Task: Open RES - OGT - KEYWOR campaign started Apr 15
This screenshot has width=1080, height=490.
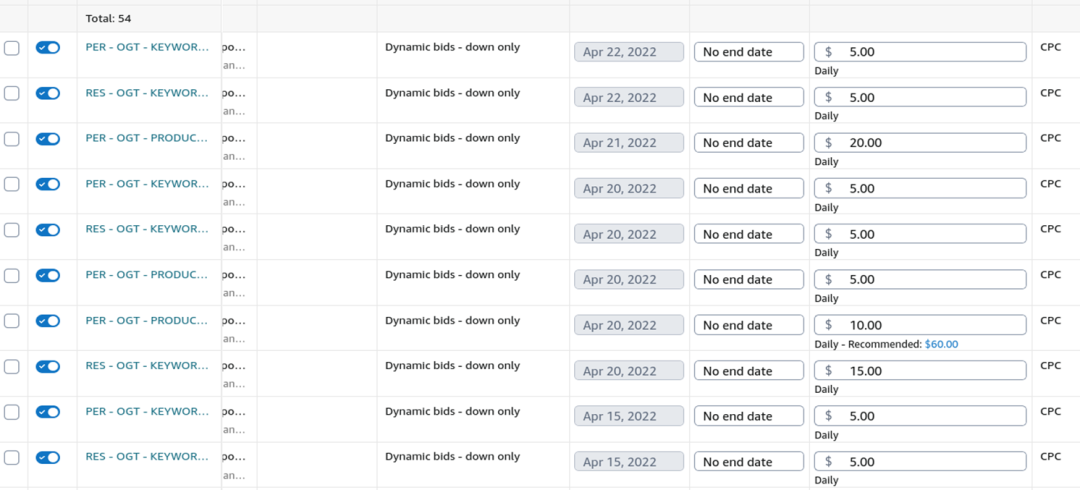Action: (x=147, y=457)
